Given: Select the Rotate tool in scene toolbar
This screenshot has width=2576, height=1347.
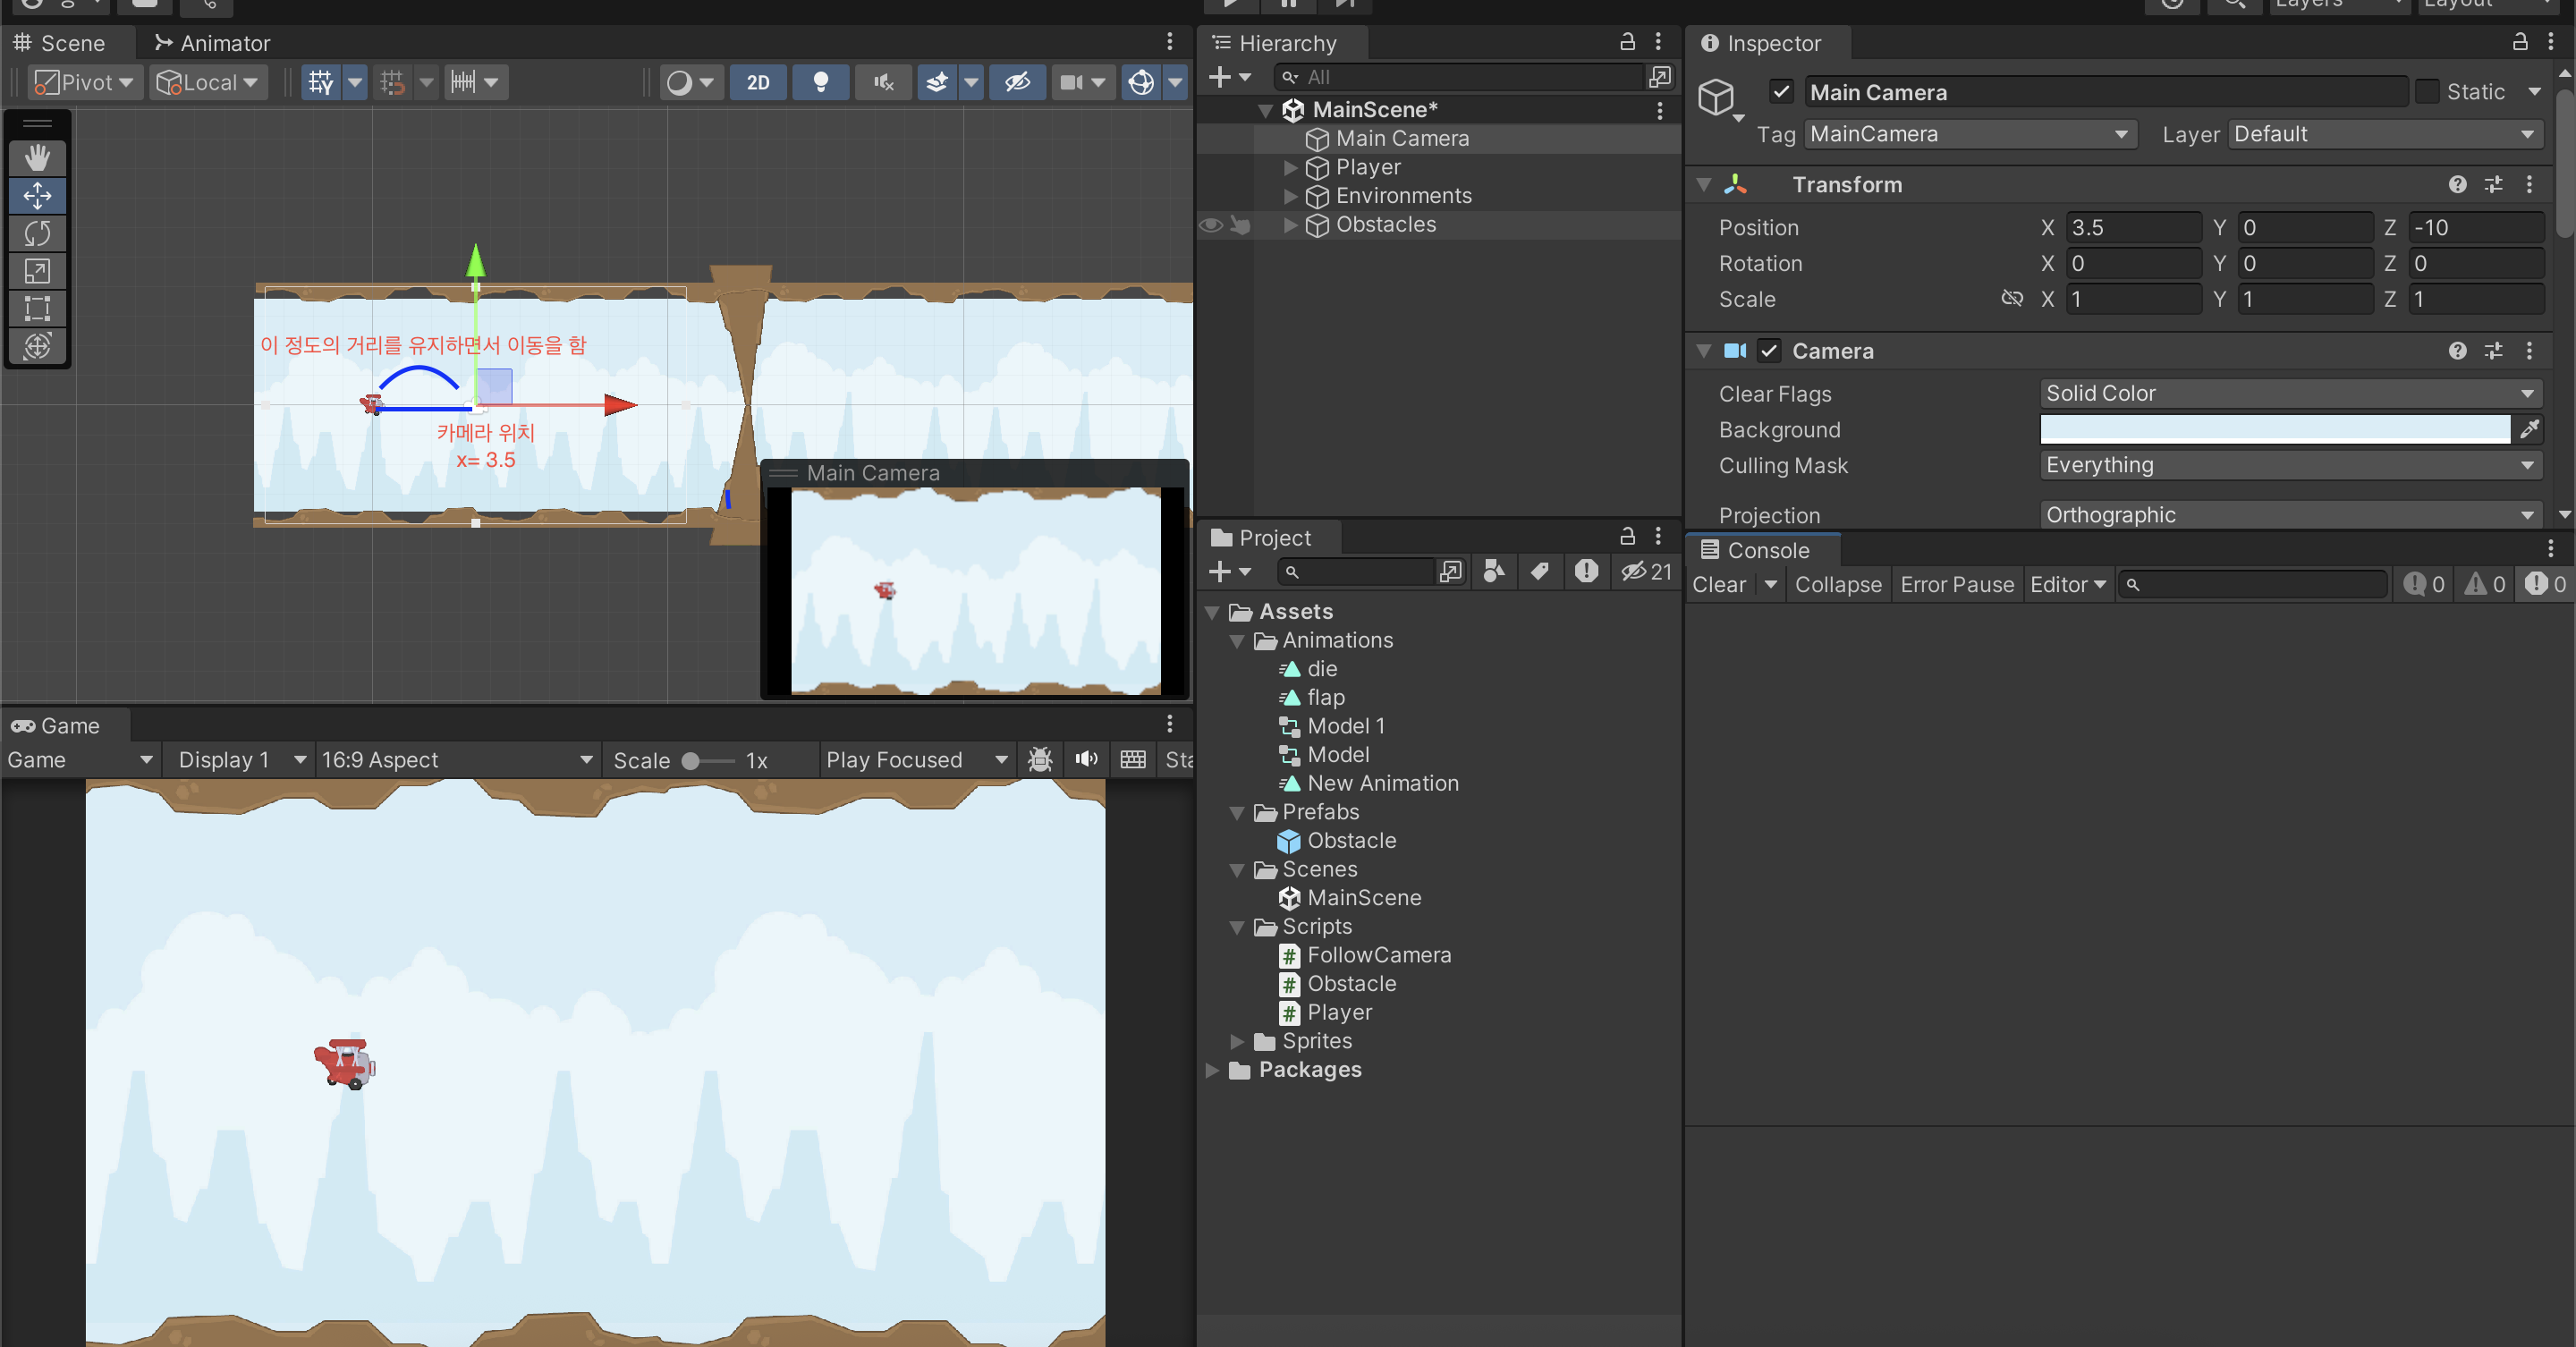Looking at the screenshot, I should click(37, 233).
